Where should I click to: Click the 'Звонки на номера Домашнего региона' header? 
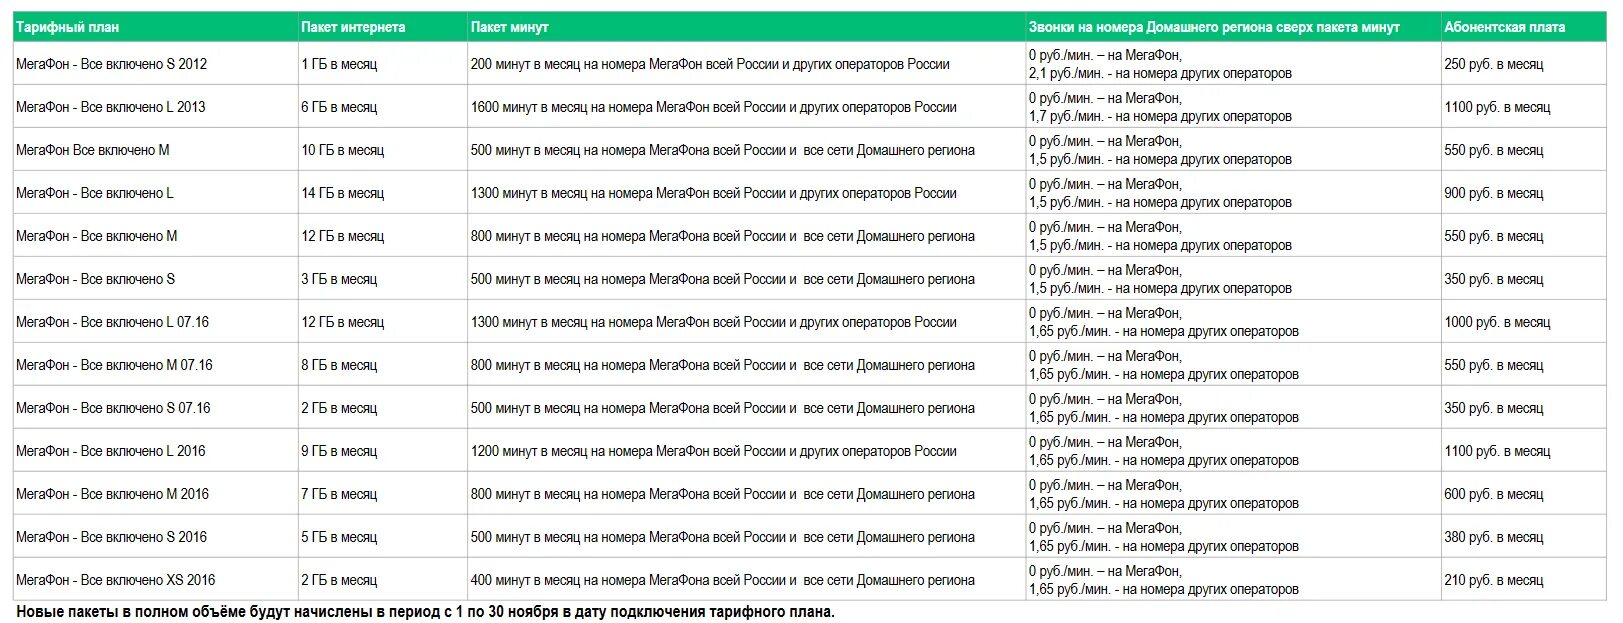[x=1233, y=27]
